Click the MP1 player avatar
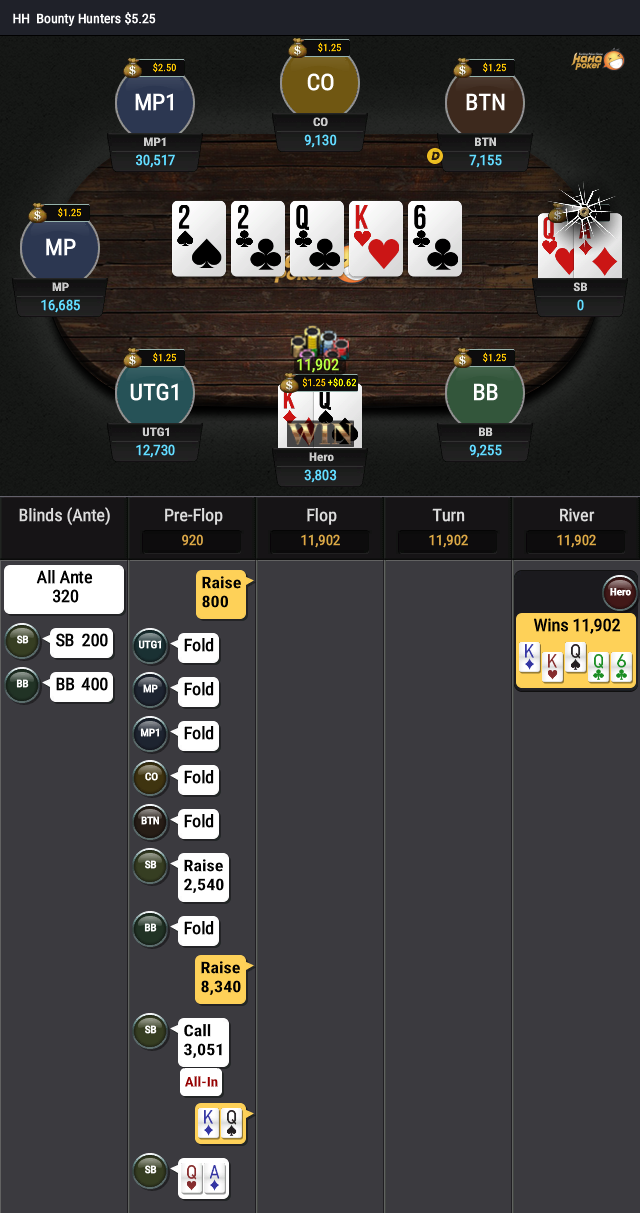Image resolution: width=640 pixels, height=1213 pixels. pos(155,102)
